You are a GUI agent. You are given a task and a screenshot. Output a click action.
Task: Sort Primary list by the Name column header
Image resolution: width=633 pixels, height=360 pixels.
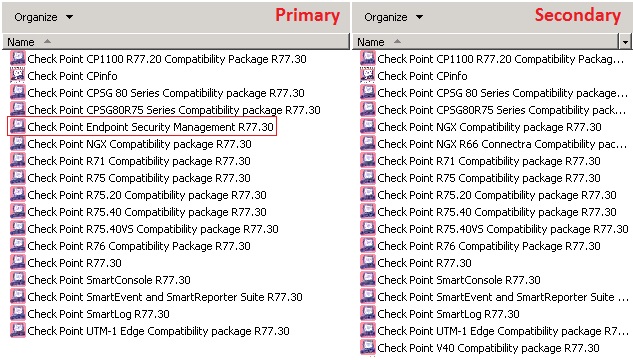coord(176,42)
